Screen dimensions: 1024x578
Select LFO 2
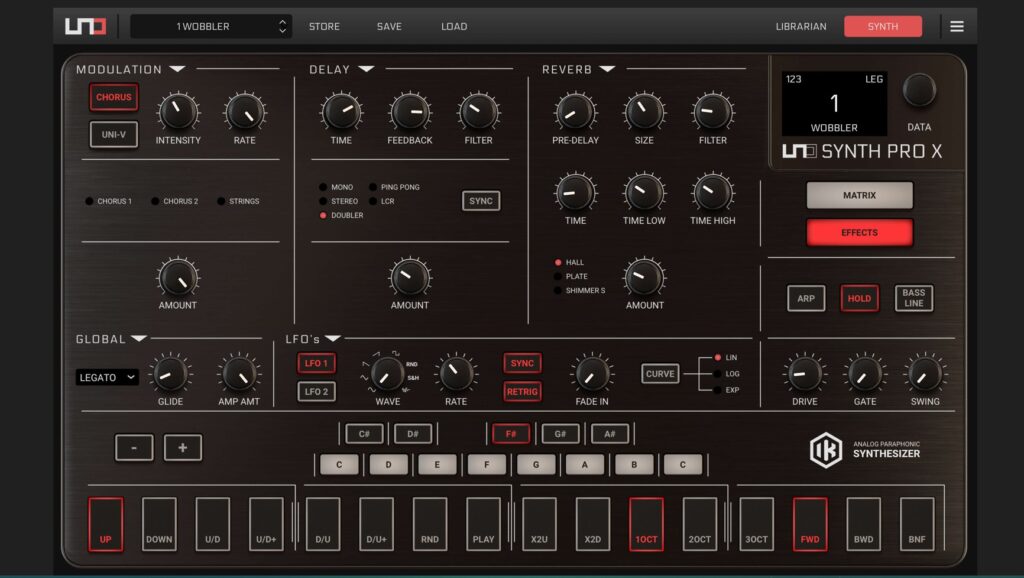pos(316,391)
